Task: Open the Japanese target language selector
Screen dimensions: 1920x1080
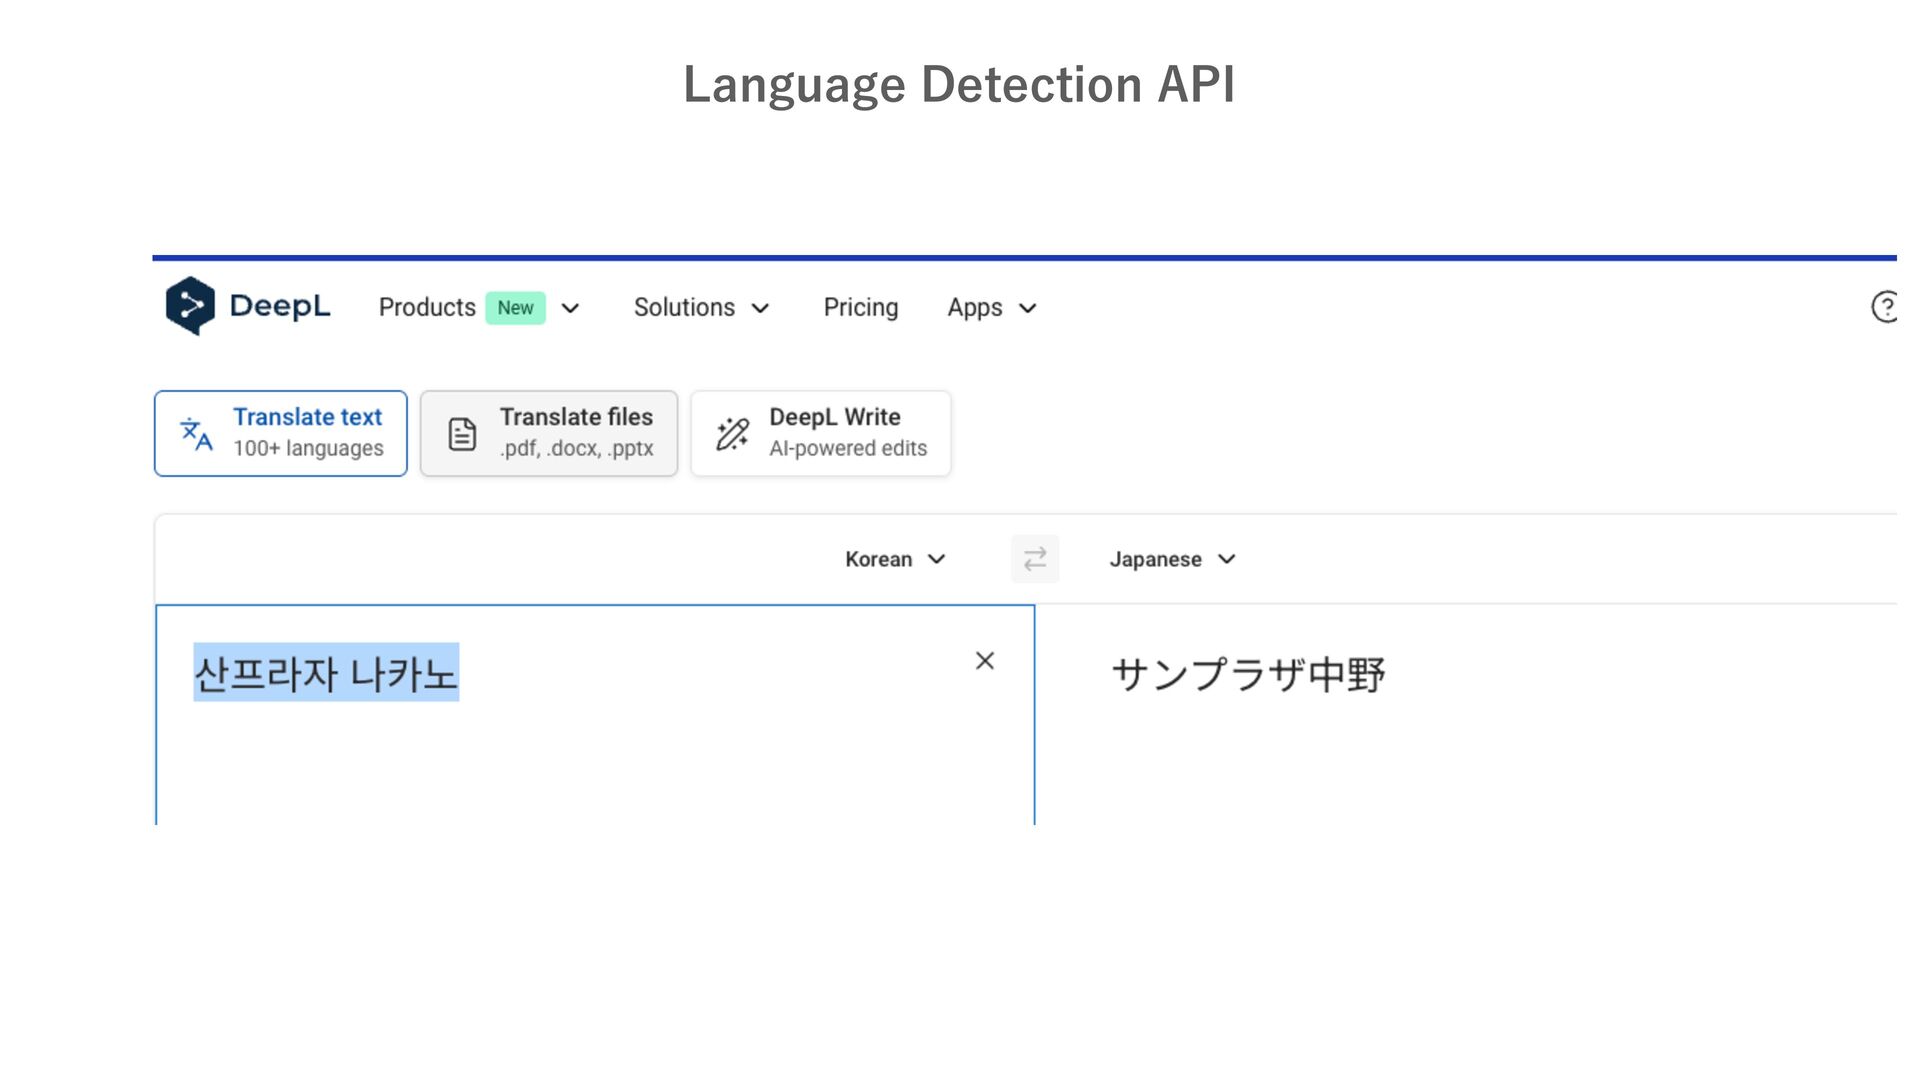Action: (1172, 559)
